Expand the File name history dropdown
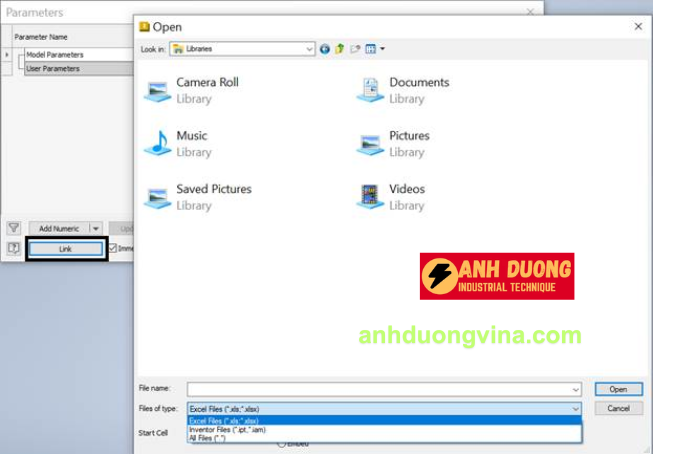The width and height of the screenshot is (680, 454). [x=575, y=389]
